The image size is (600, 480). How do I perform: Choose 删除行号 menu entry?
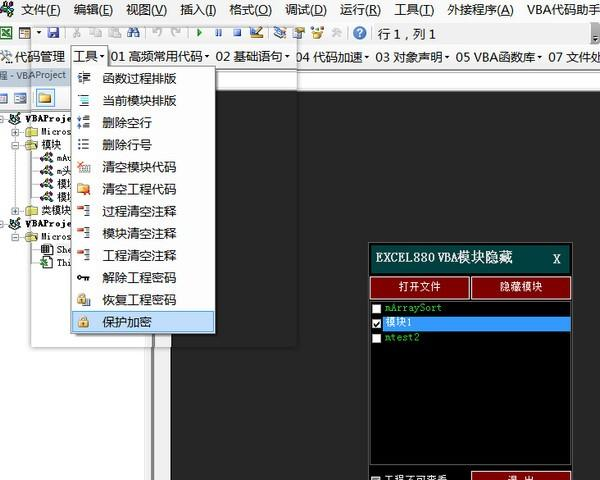point(143,145)
